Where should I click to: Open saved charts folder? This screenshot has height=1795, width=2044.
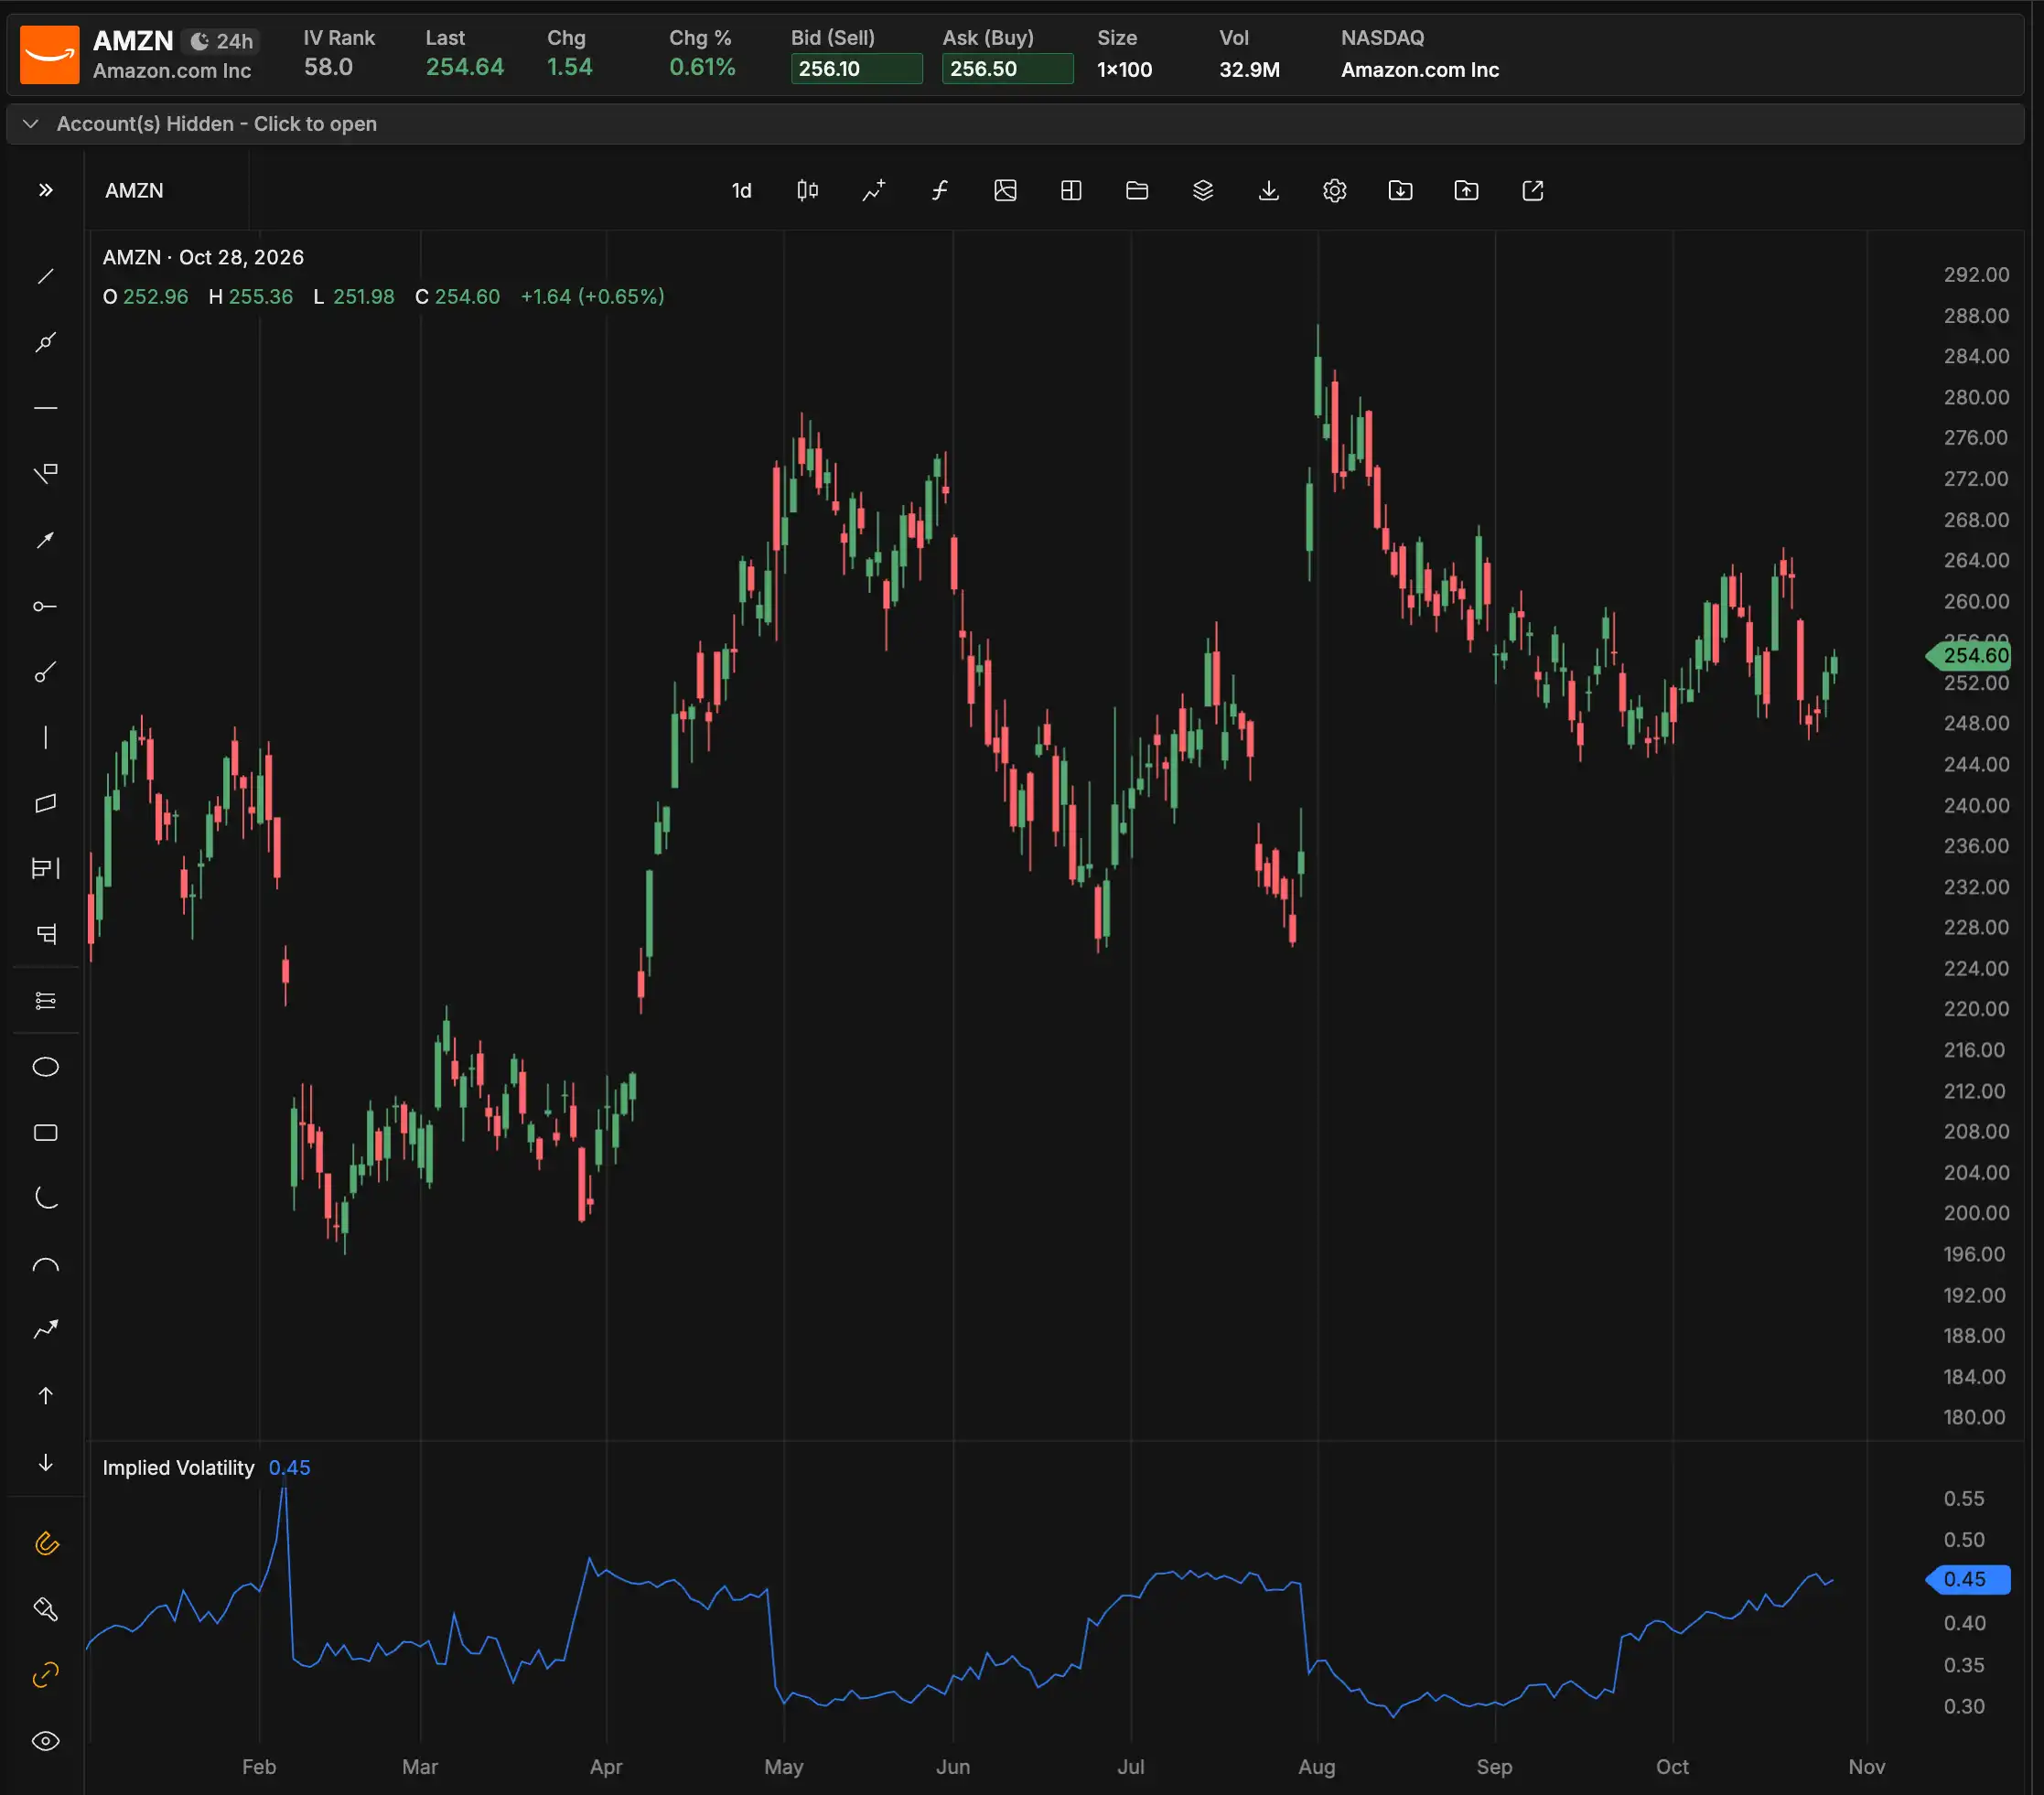point(1137,190)
